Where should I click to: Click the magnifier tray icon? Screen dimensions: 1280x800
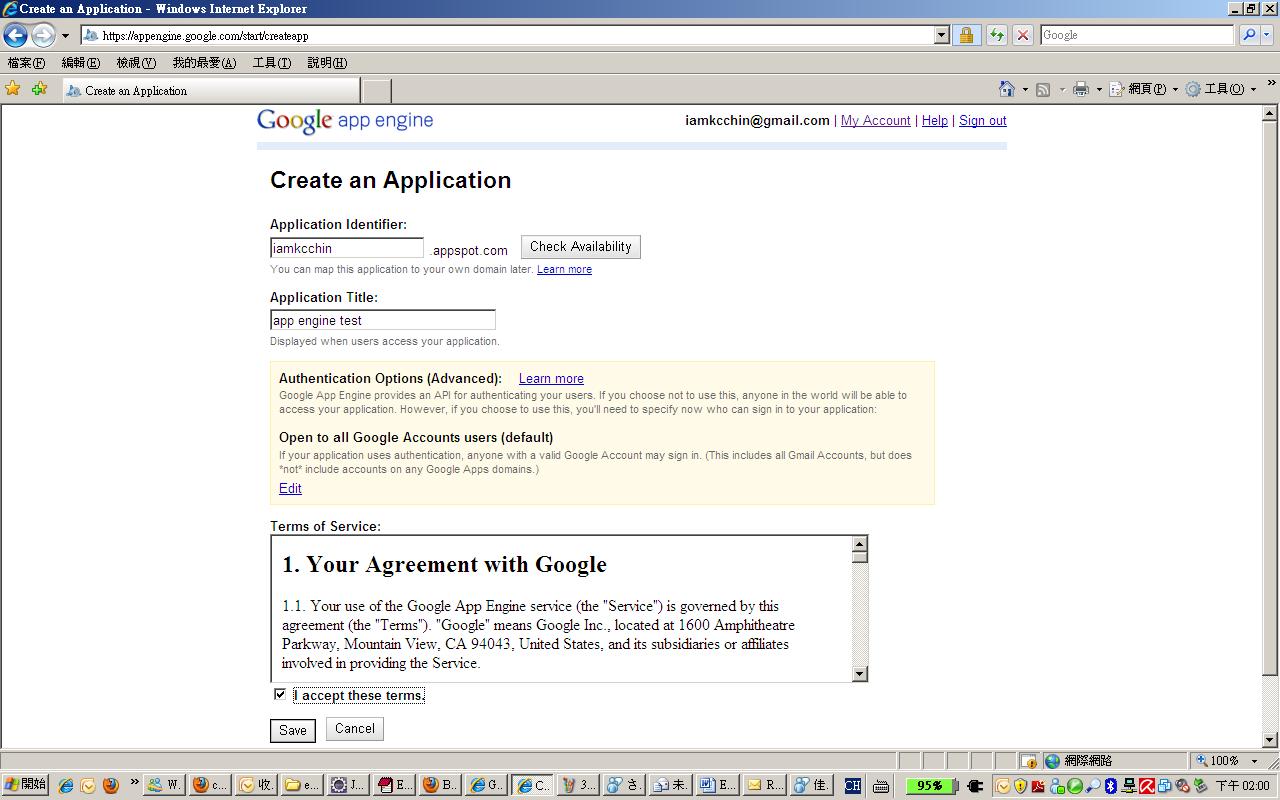point(1093,785)
